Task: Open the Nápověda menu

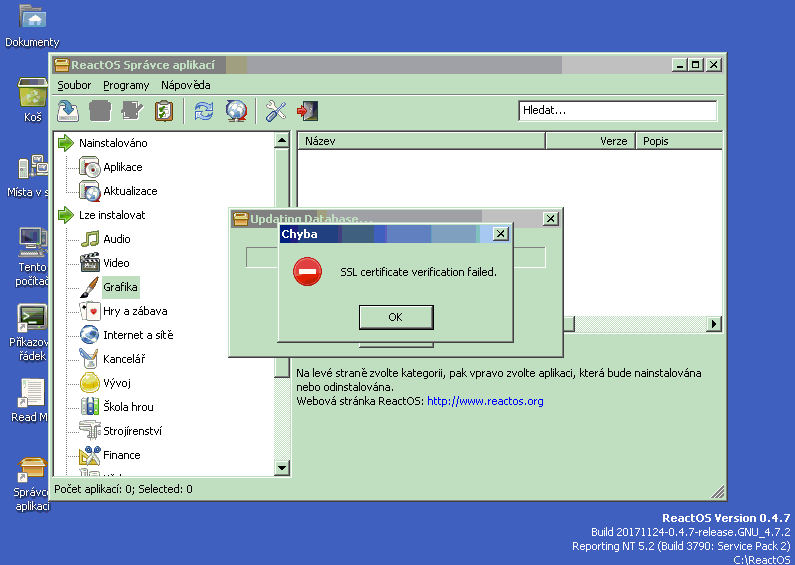Action: (x=186, y=85)
